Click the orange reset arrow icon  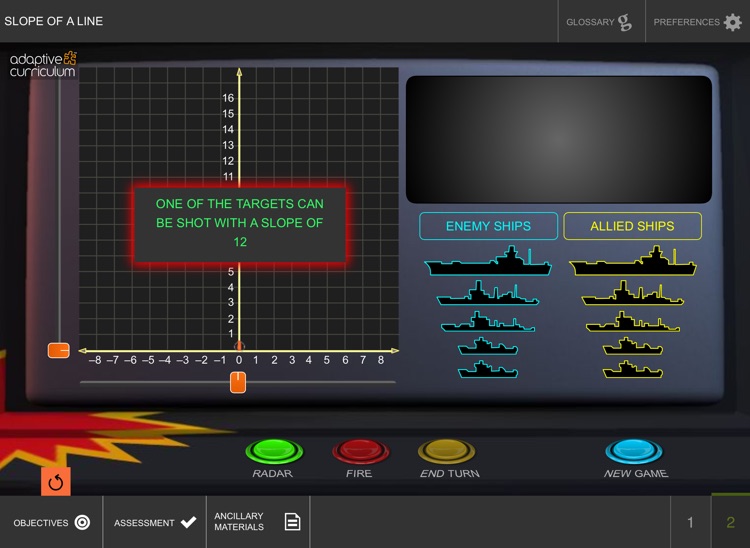tap(55, 482)
